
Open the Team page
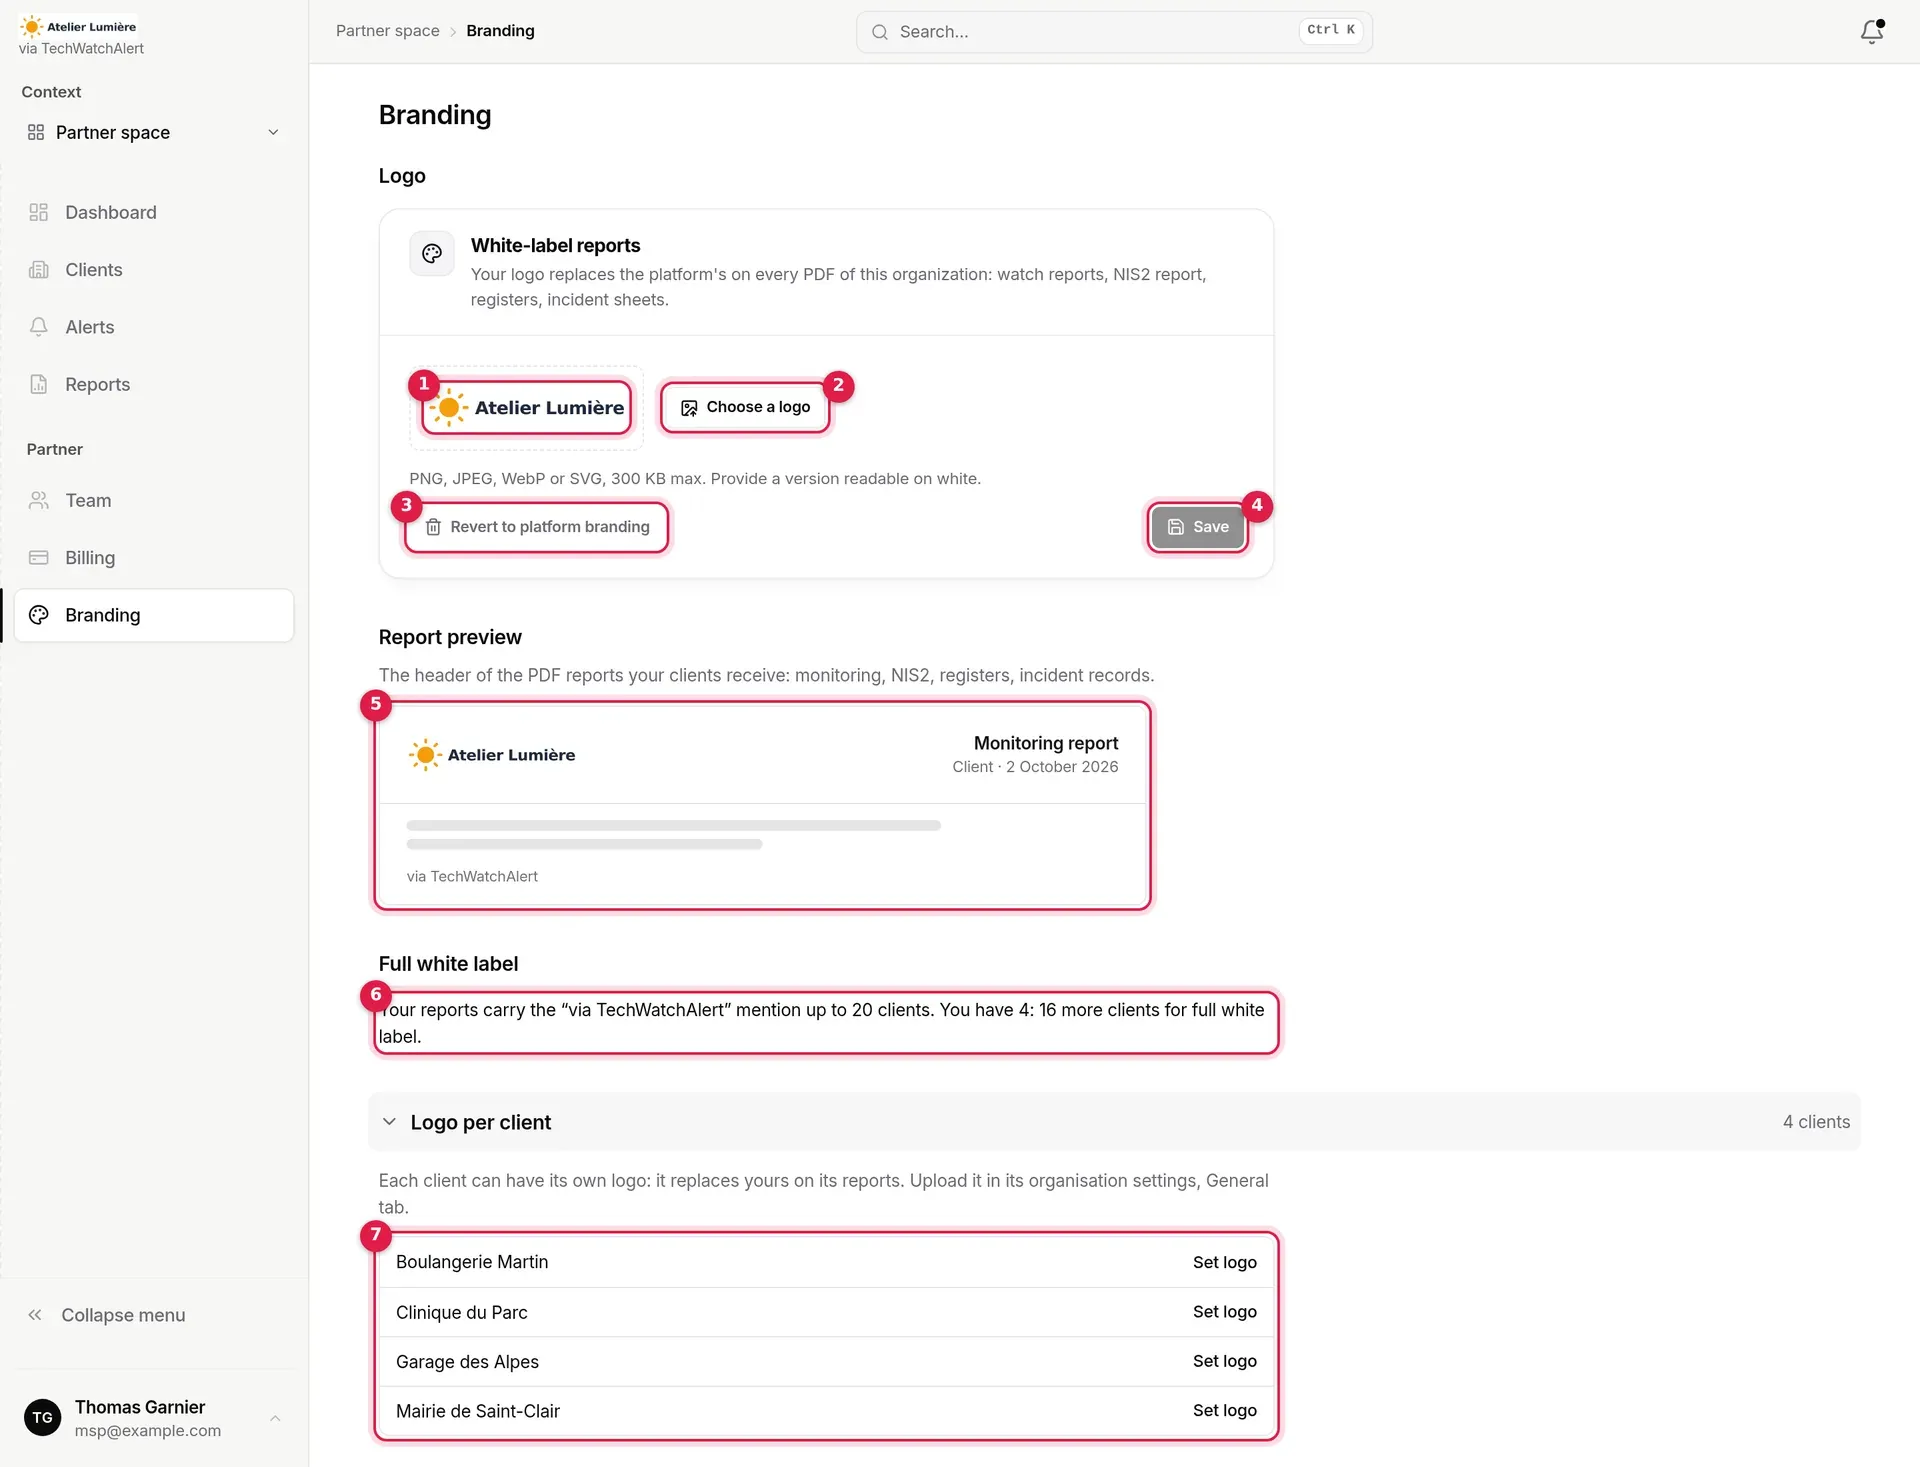(154, 500)
